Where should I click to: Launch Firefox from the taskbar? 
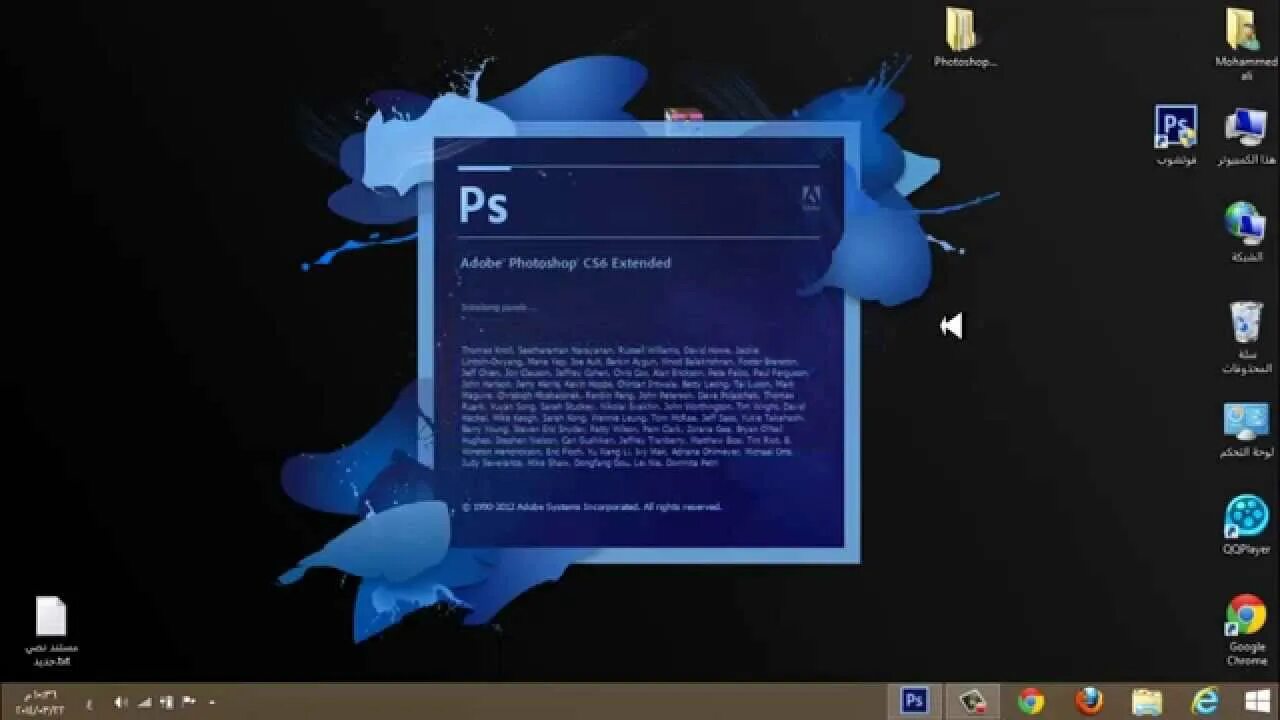1089,700
